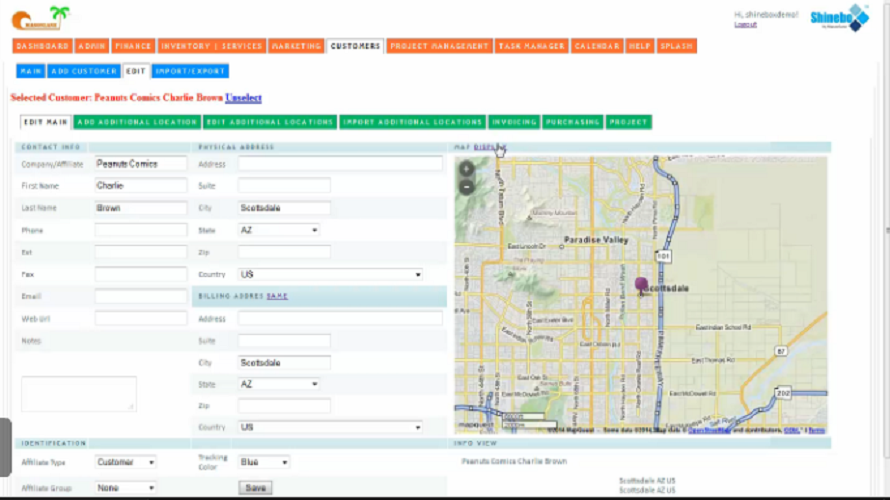Open the Tracking Color dropdown
The width and height of the screenshot is (890, 500).
pos(264,462)
